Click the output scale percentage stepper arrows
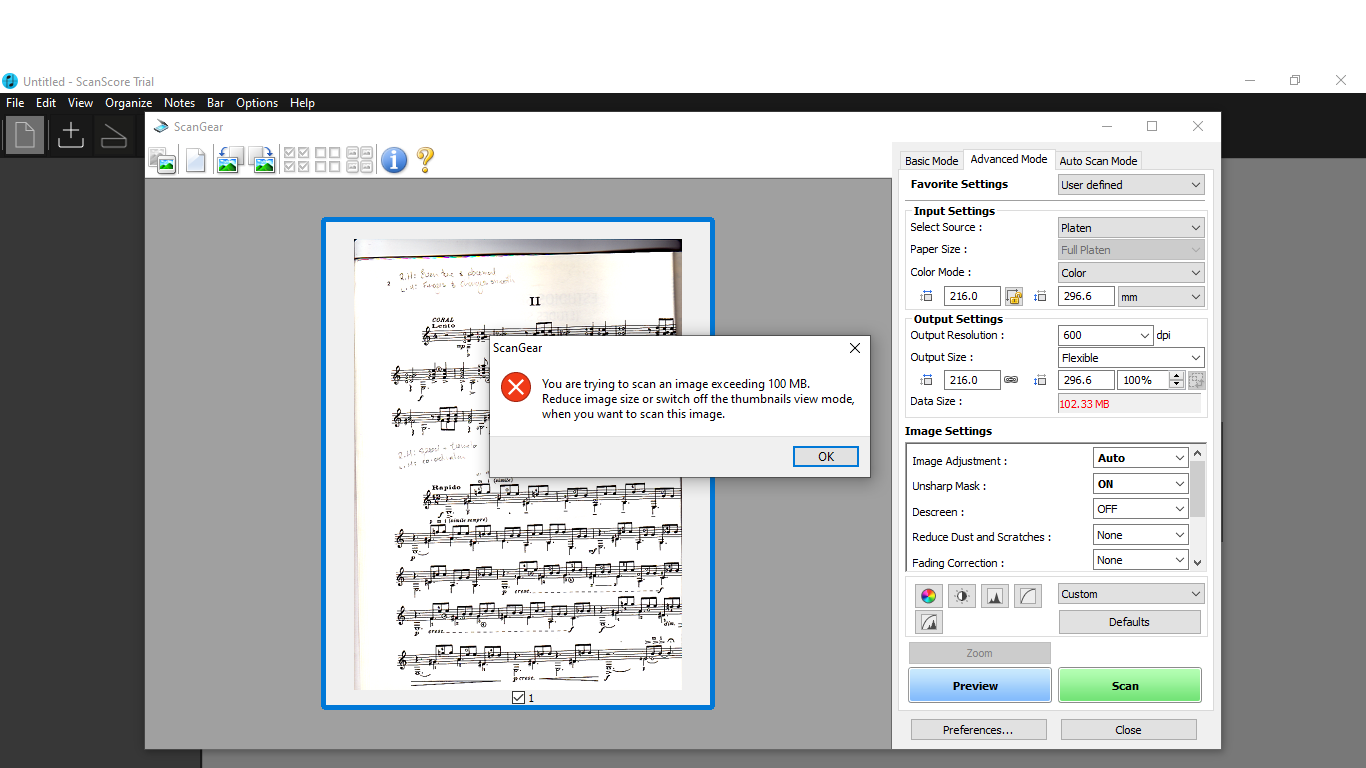1366x768 pixels. click(x=1176, y=380)
